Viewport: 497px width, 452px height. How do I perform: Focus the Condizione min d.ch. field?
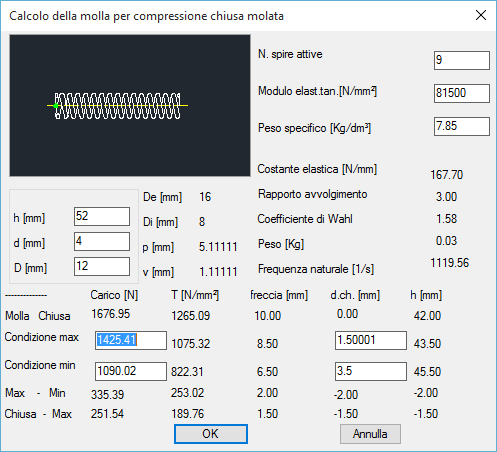tap(371, 371)
